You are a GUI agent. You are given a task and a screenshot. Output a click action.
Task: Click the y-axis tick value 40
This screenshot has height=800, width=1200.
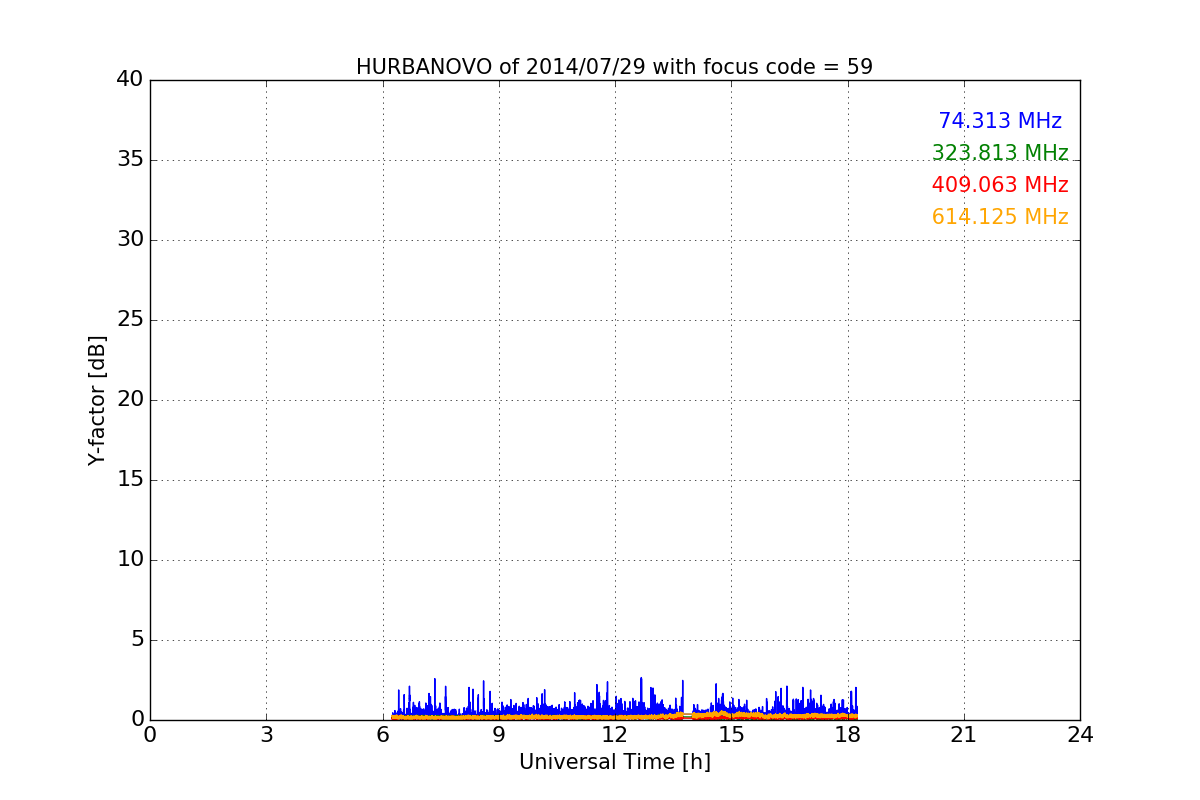pos(130,80)
